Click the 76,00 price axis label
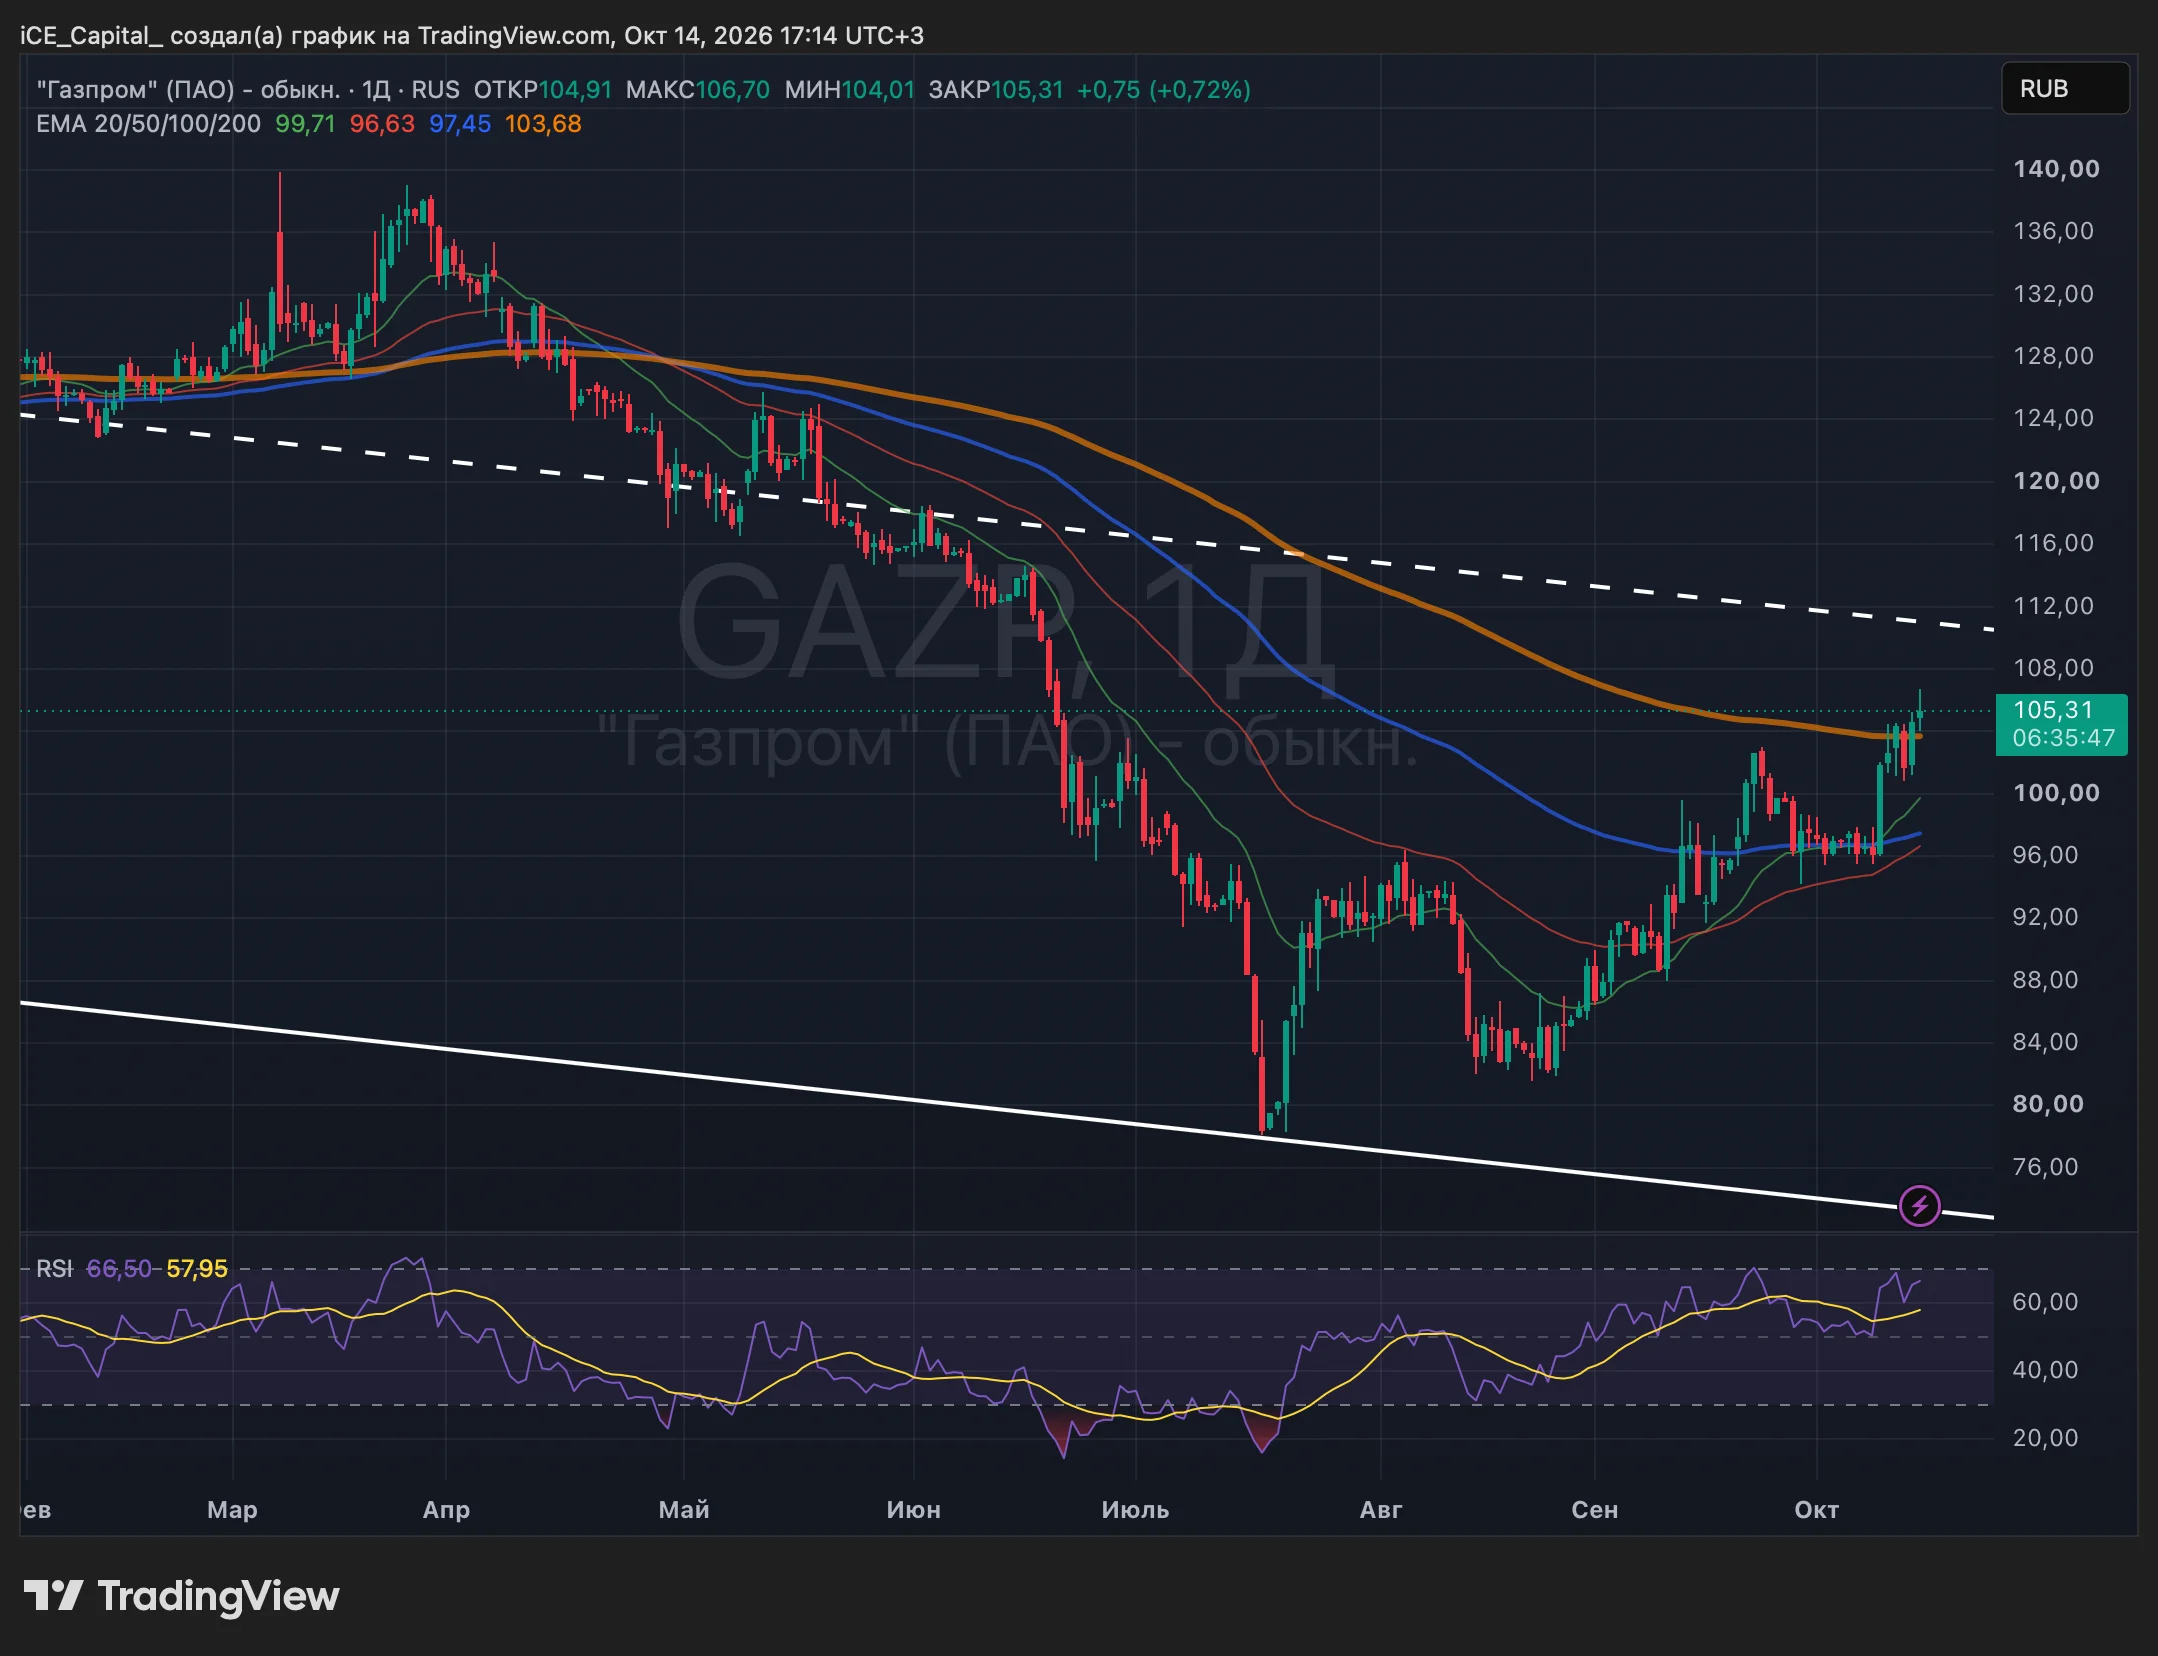The image size is (2158, 1656). coord(2046,1167)
